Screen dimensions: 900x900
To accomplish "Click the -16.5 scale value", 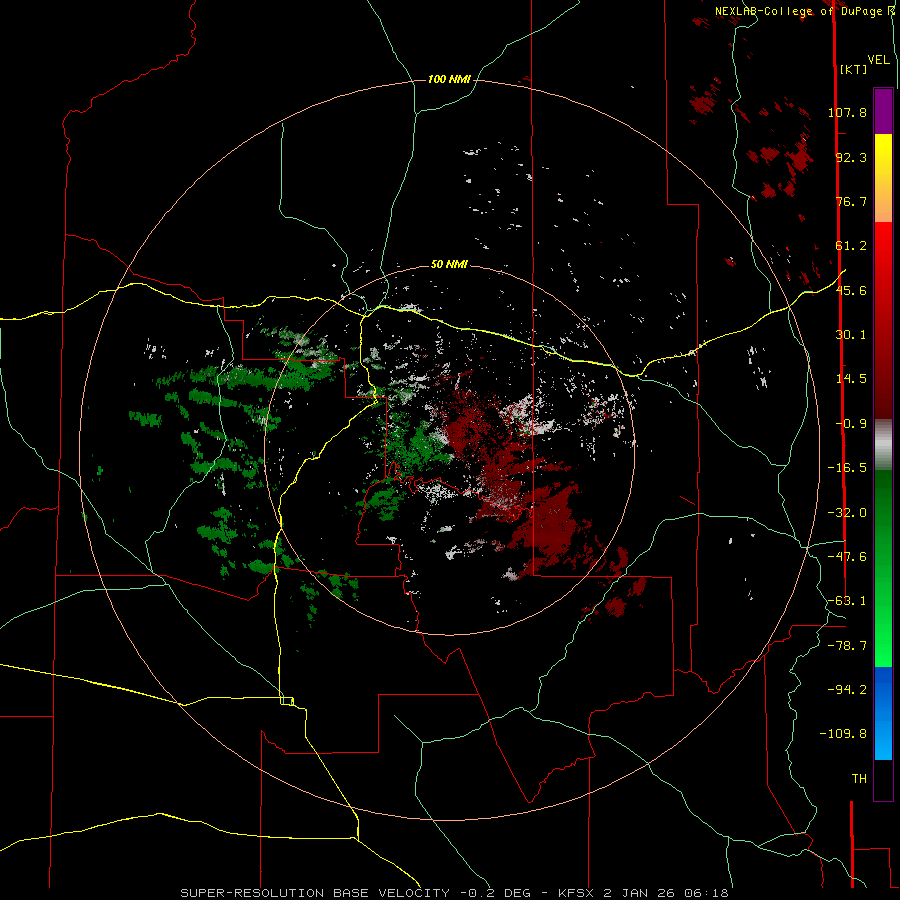I will tap(847, 468).
